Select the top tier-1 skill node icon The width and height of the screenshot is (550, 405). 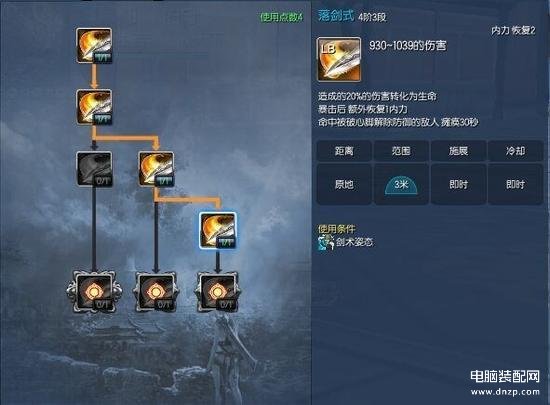coord(94,46)
